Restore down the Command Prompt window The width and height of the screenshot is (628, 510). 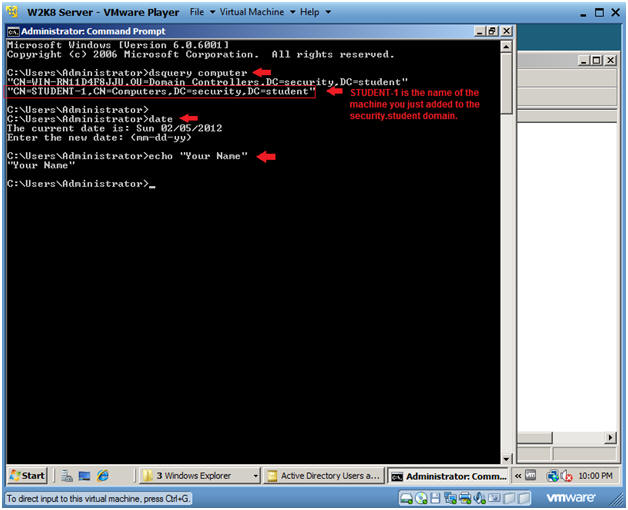pos(492,31)
